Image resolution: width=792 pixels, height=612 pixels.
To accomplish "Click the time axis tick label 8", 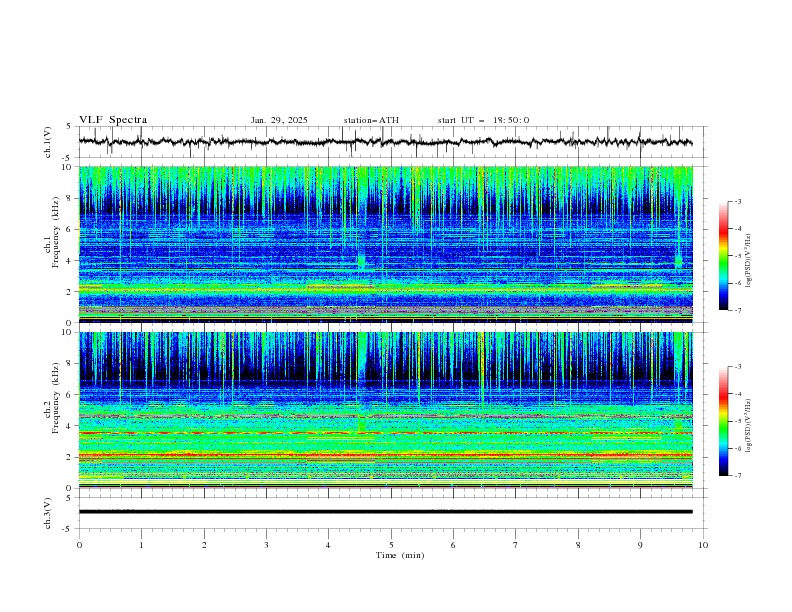I will [578, 545].
